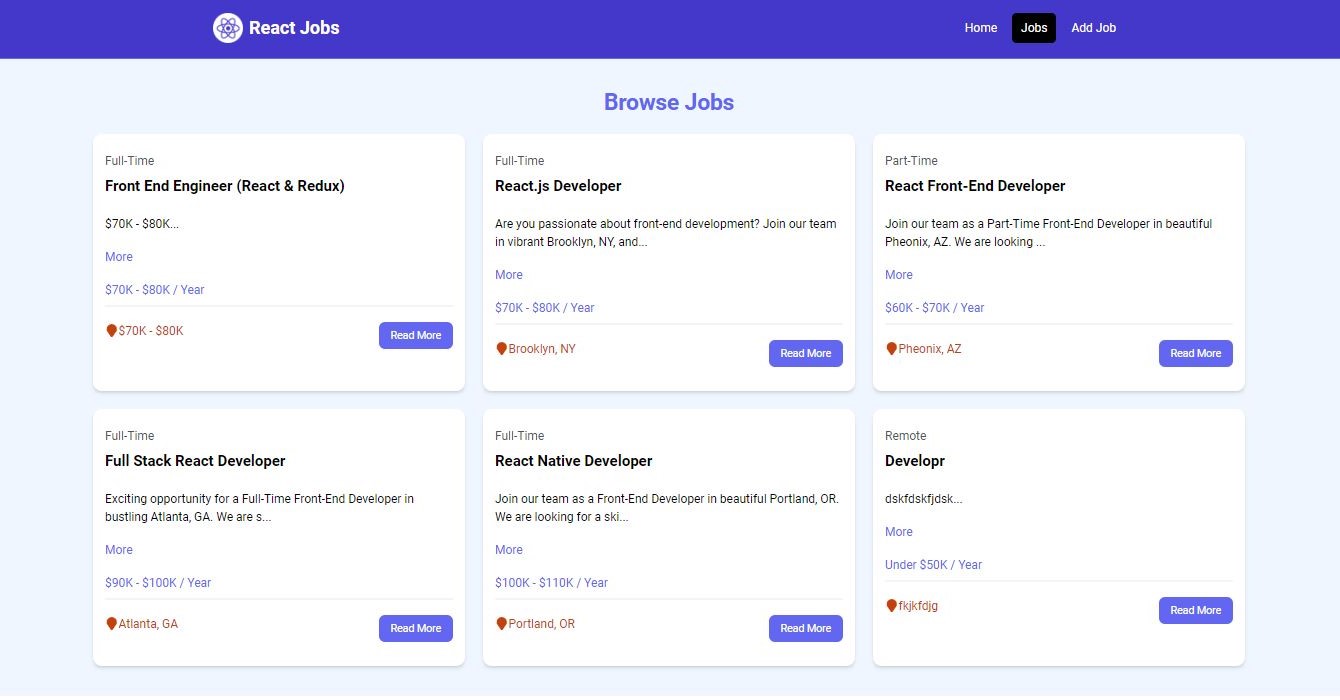1340x700 pixels.
Task: Expand description of React.js Developer via More
Action: coord(509,275)
